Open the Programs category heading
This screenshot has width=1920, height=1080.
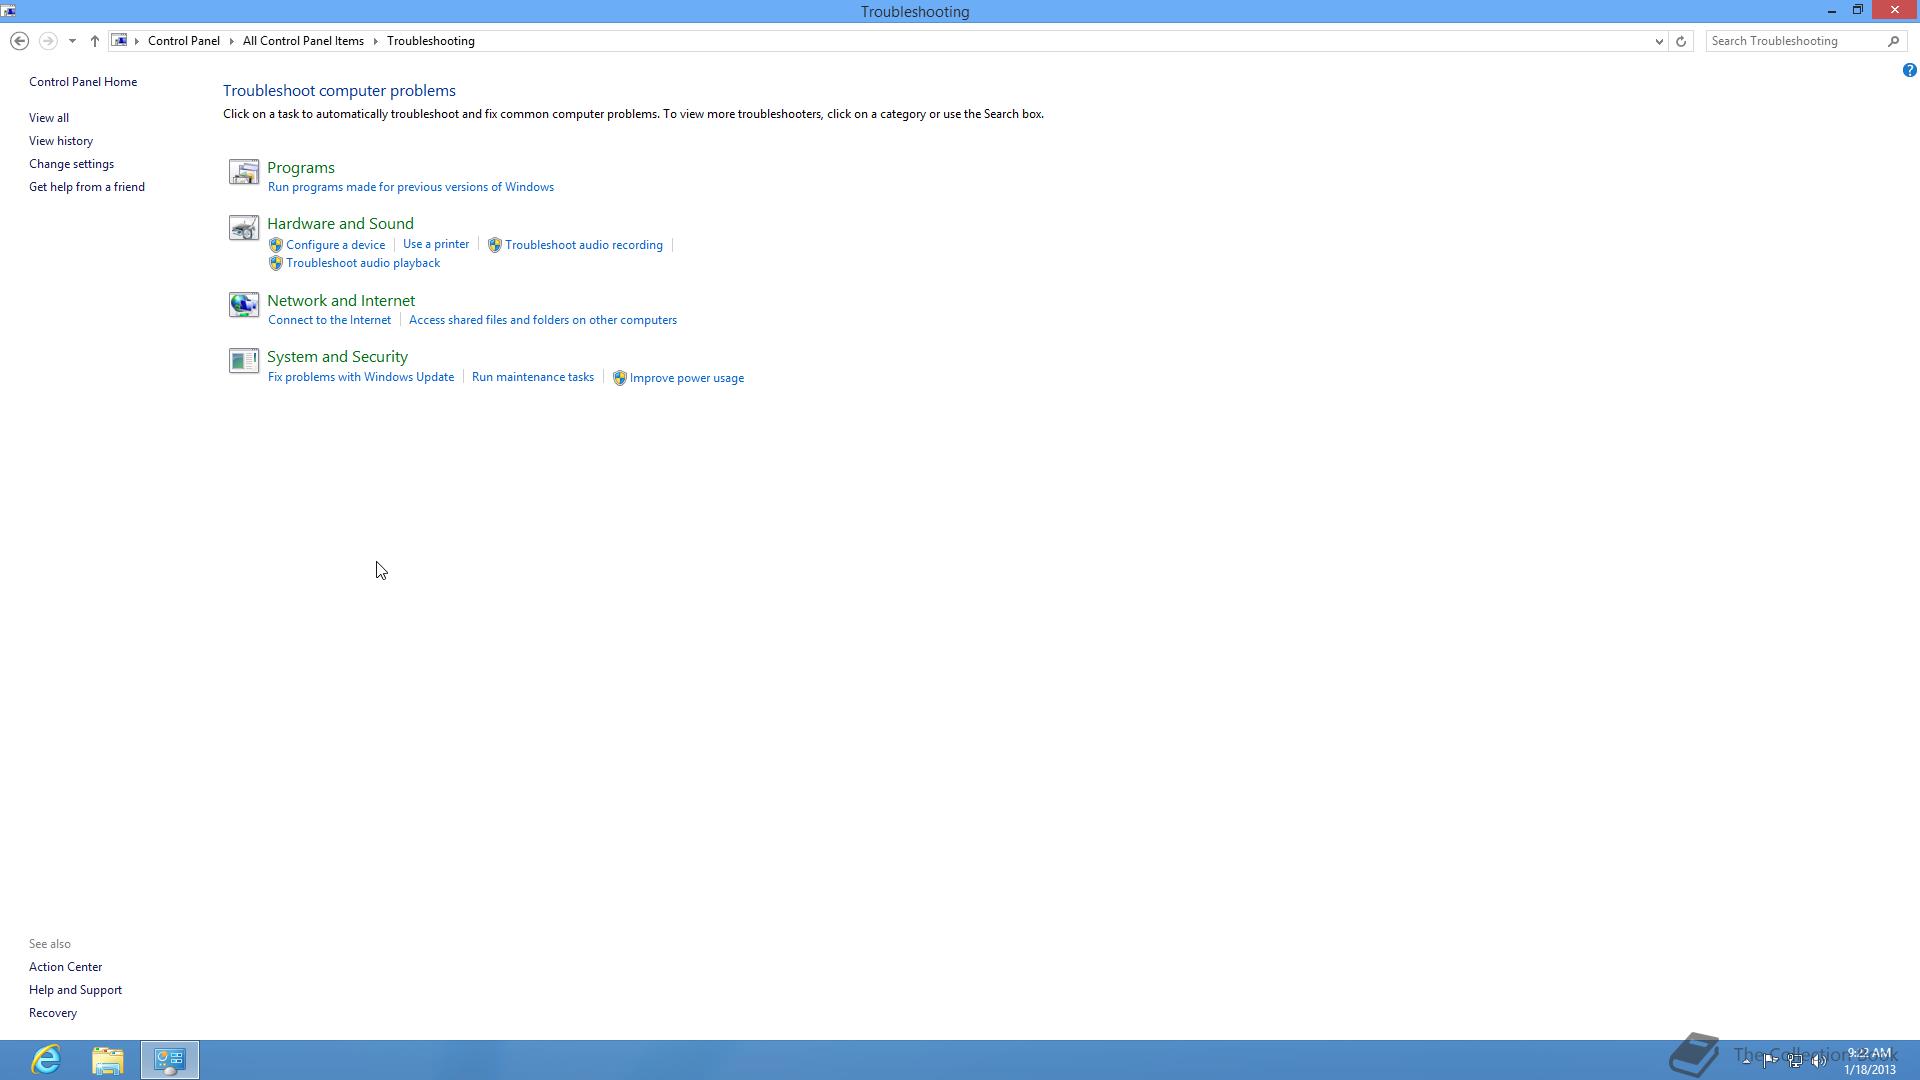tap(301, 168)
